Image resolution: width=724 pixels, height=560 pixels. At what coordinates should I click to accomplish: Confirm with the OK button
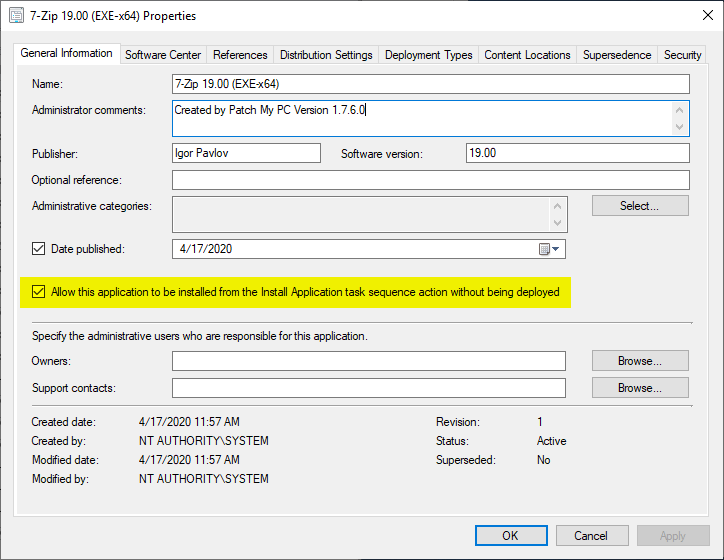click(x=511, y=536)
